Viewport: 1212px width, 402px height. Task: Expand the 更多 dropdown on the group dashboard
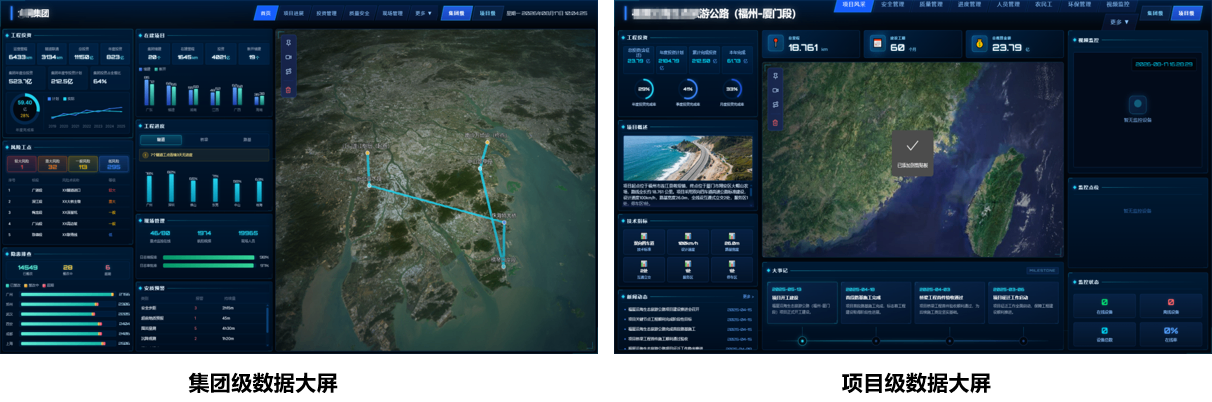click(x=423, y=14)
